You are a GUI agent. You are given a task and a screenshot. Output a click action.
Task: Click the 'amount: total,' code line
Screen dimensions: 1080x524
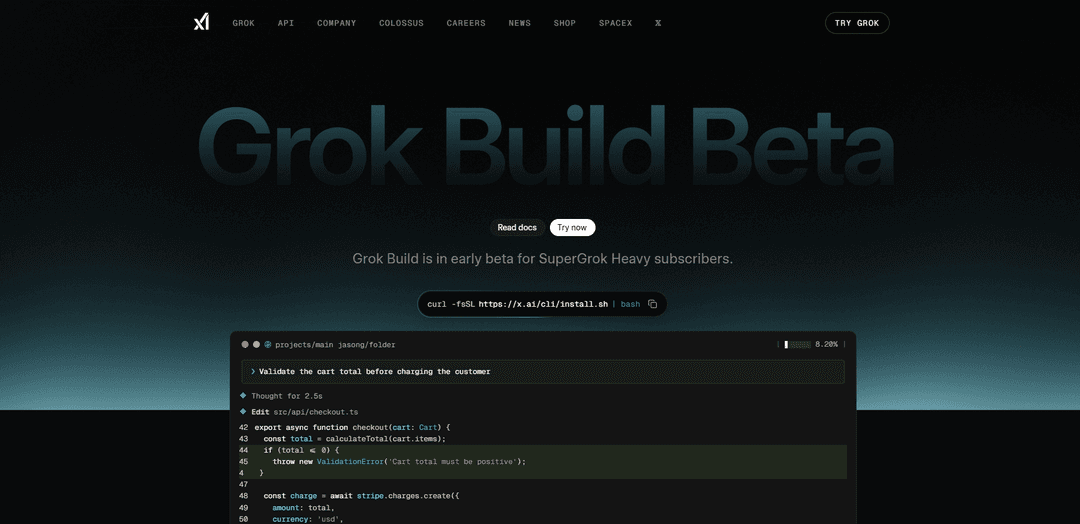coord(303,507)
